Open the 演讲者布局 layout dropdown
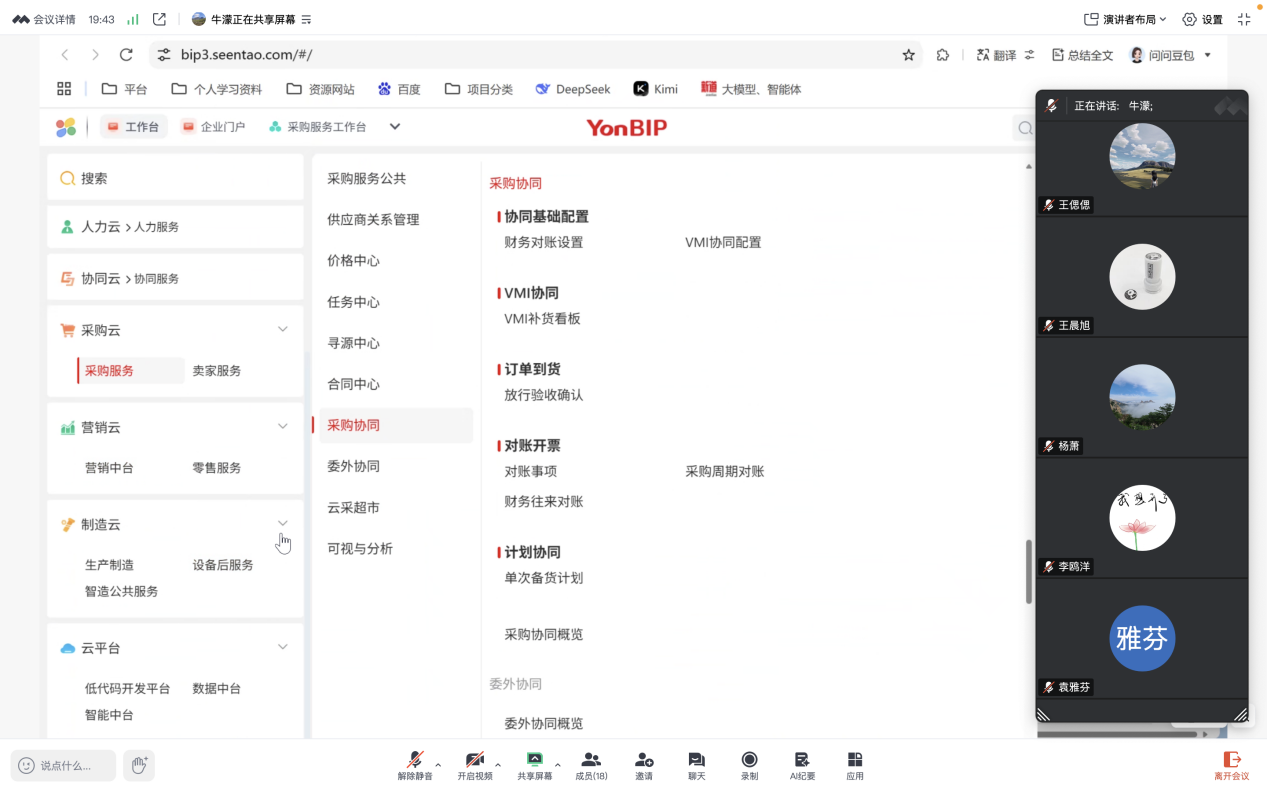Image resolution: width=1267 pixels, height=792 pixels. pyautogui.click(x=1127, y=18)
